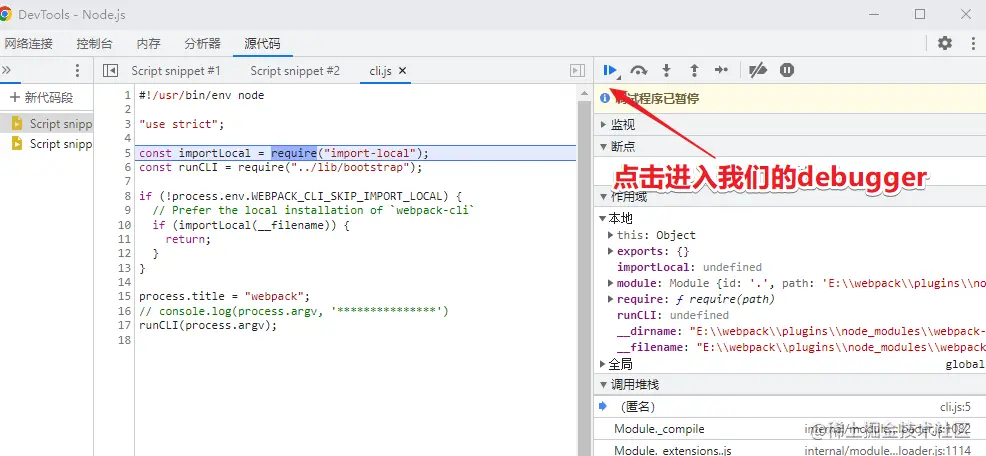986x456 pixels.
Task: Click the "use strict" code line
Action: point(182,124)
